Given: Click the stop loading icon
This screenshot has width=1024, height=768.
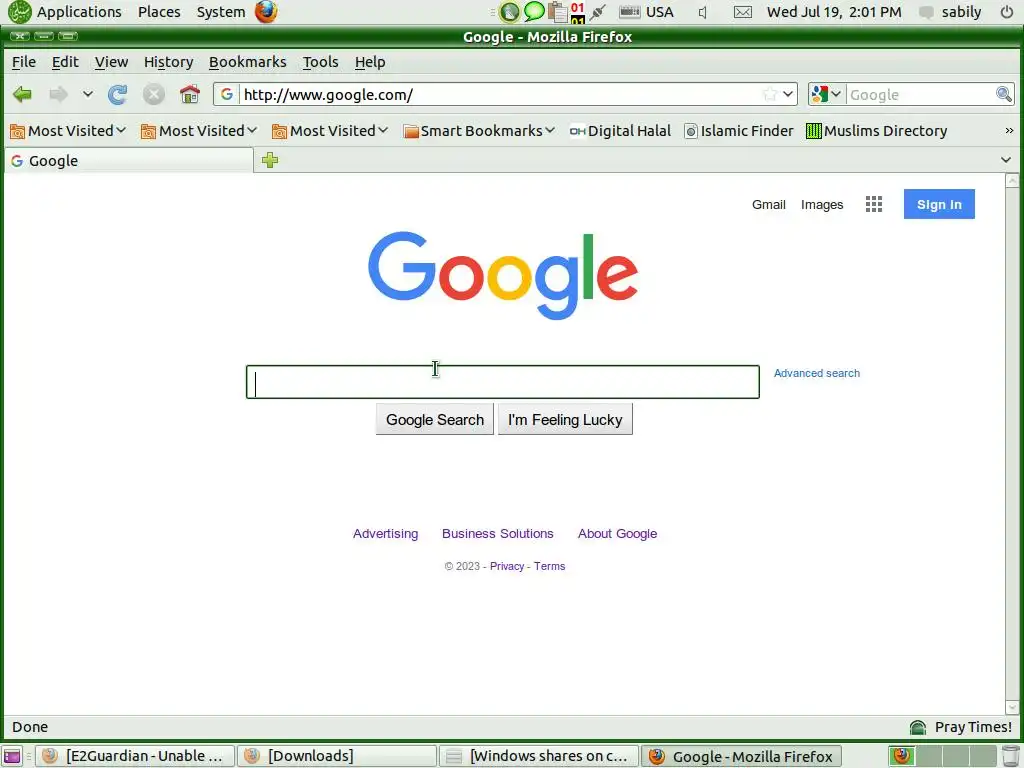Looking at the screenshot, I should point(153,95).
